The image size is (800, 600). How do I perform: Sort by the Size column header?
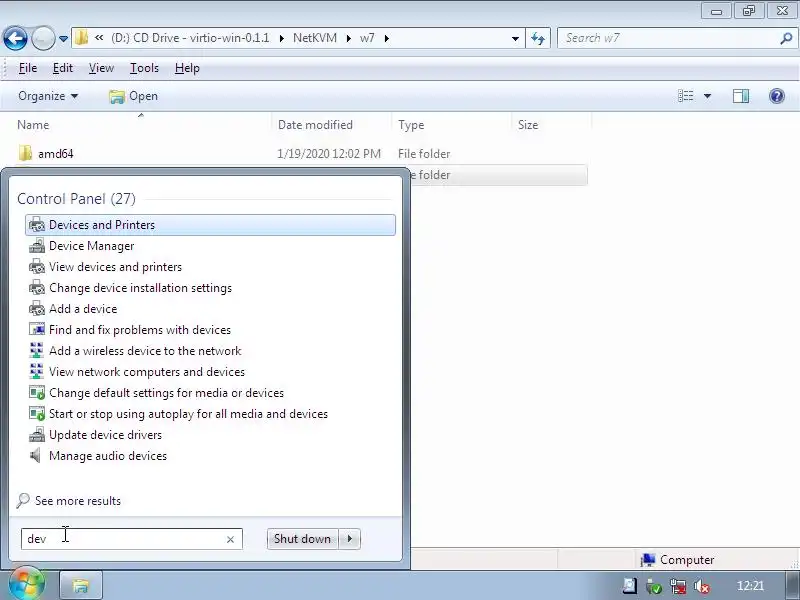tap(528, 125)
